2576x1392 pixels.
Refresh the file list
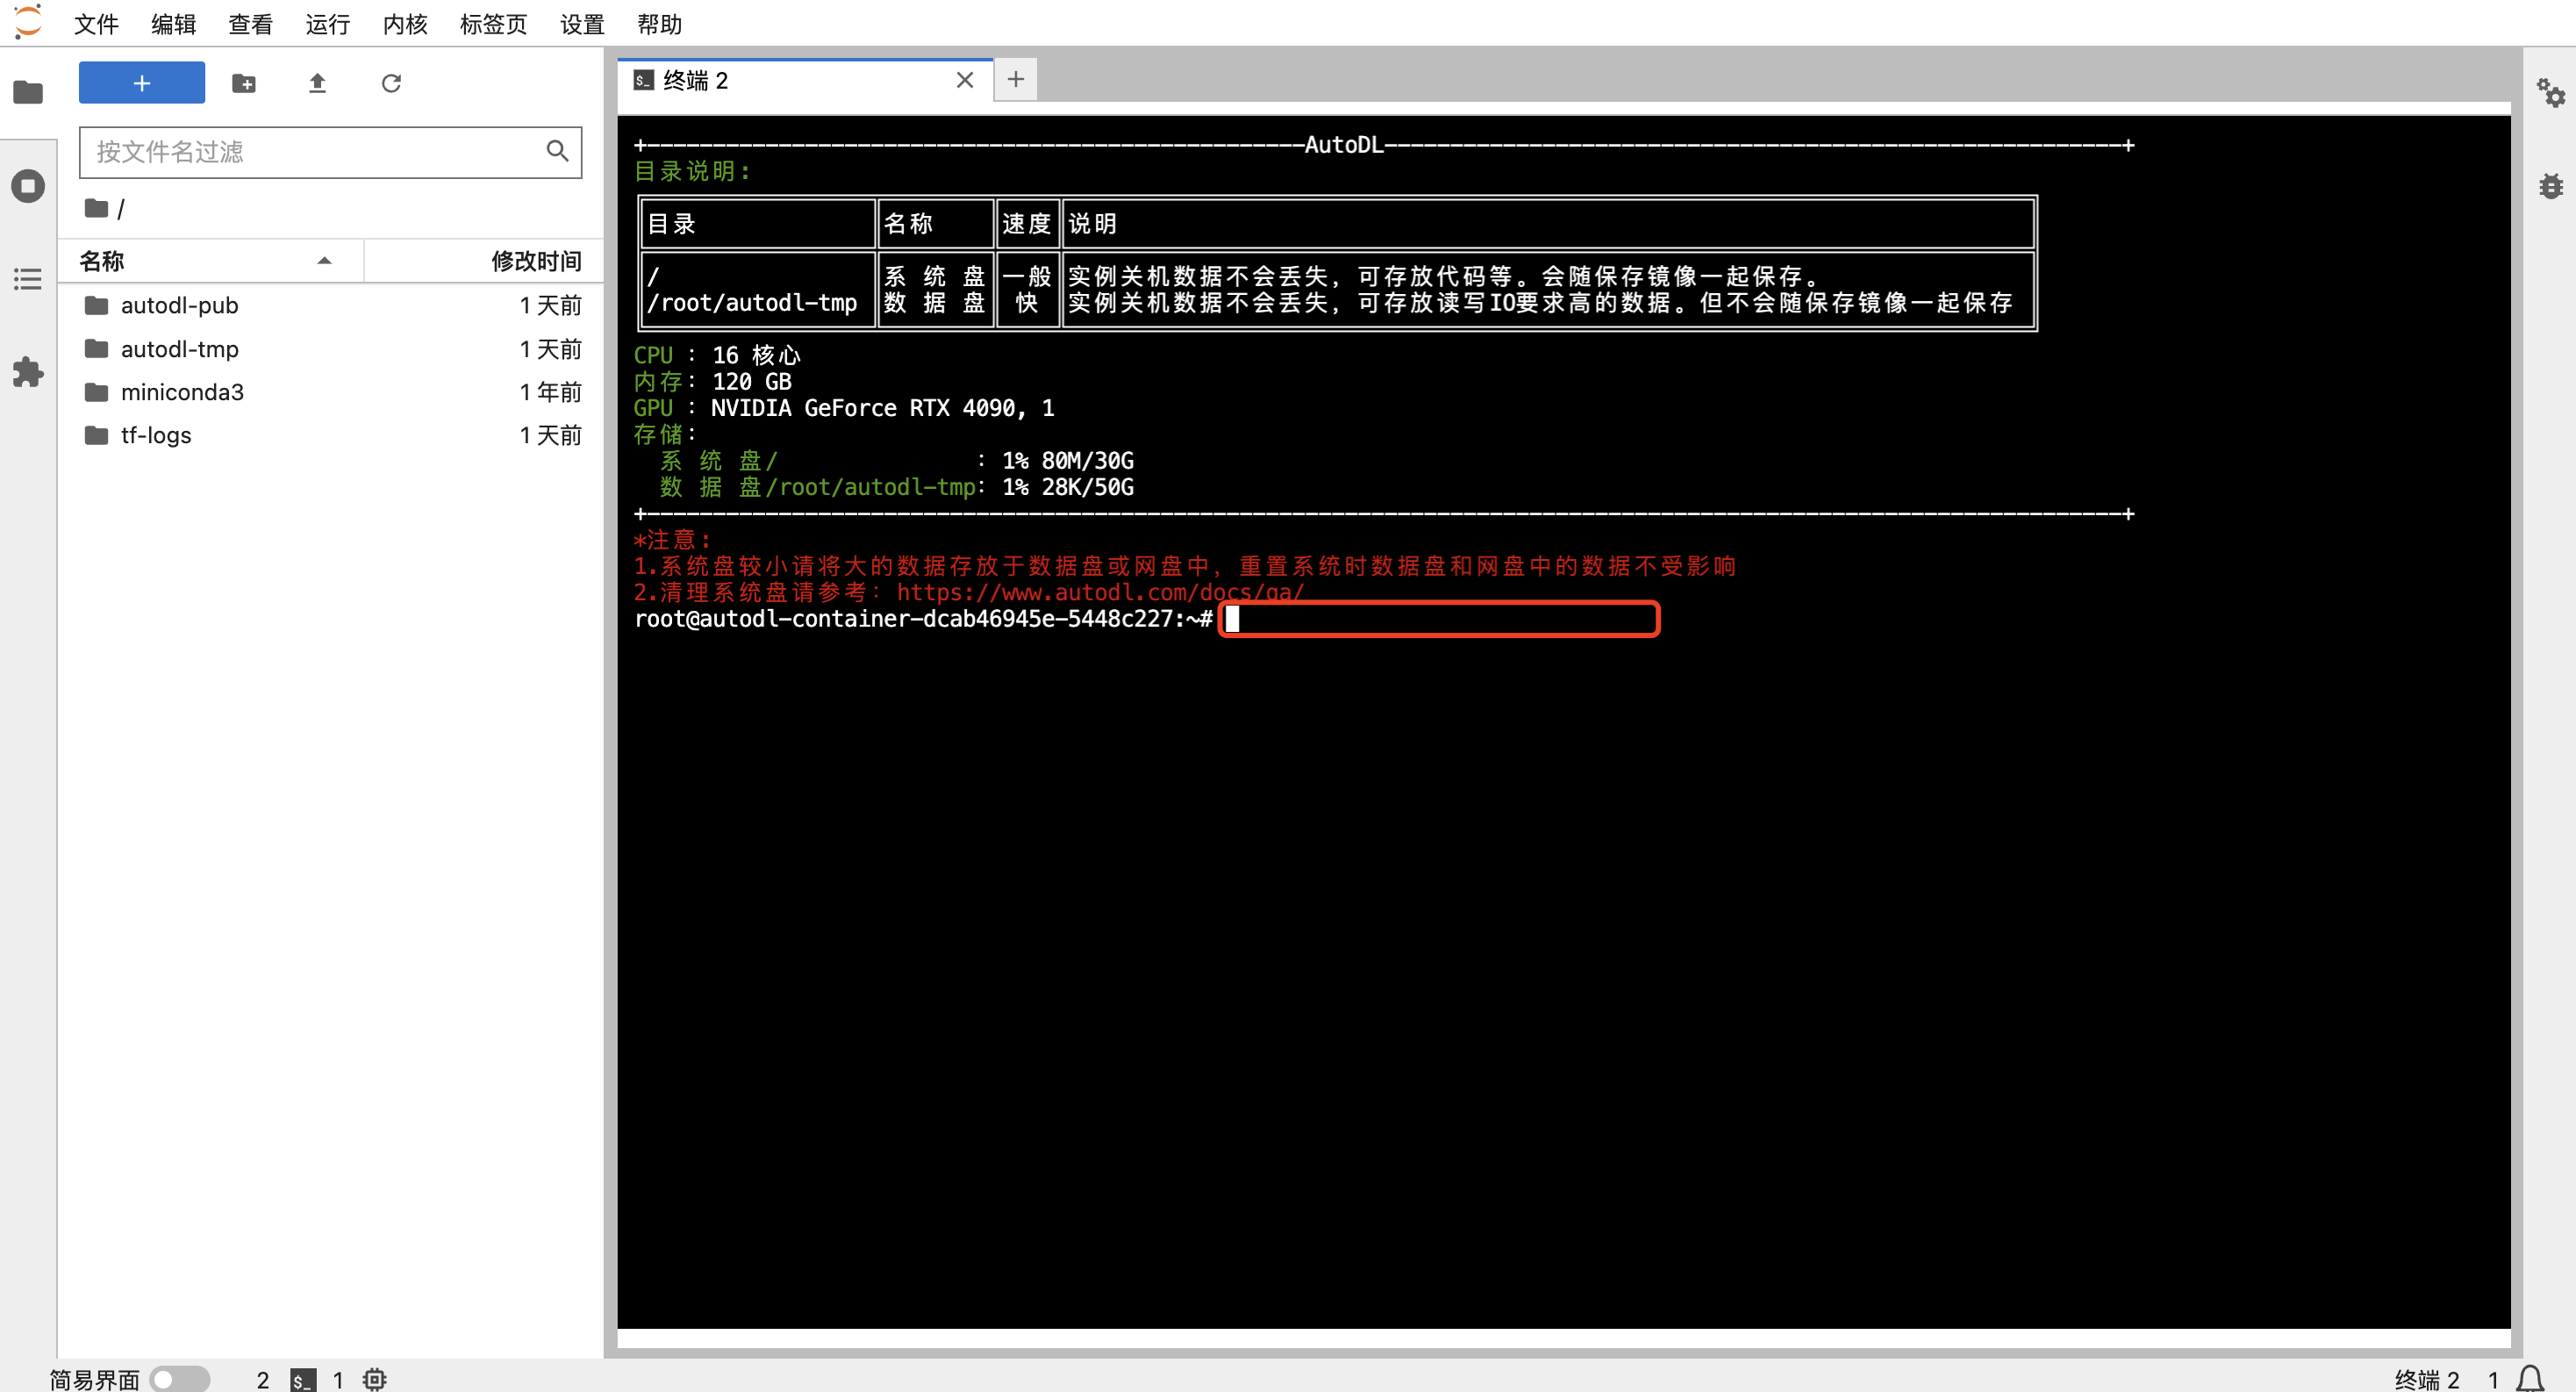click(x=391, y=83)
